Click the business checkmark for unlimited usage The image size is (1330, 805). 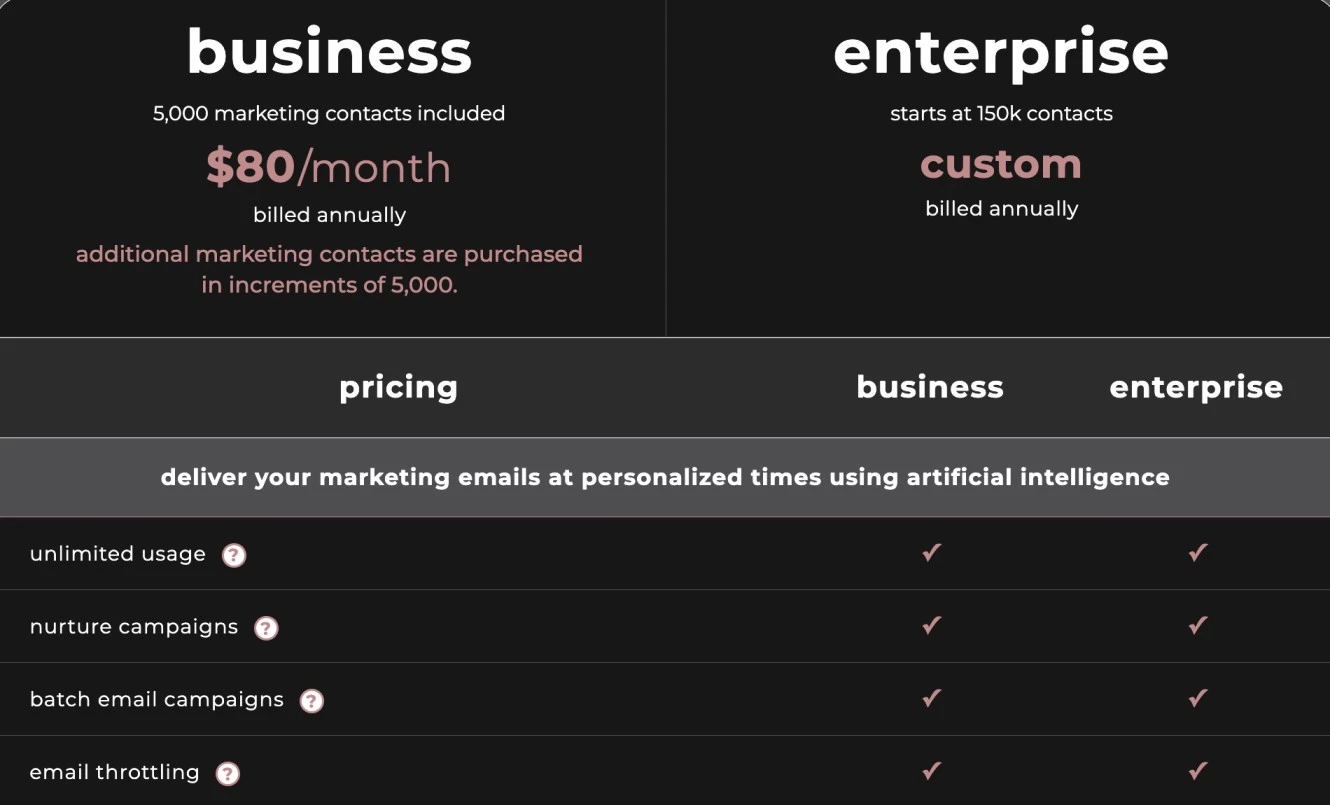point(931,553)
